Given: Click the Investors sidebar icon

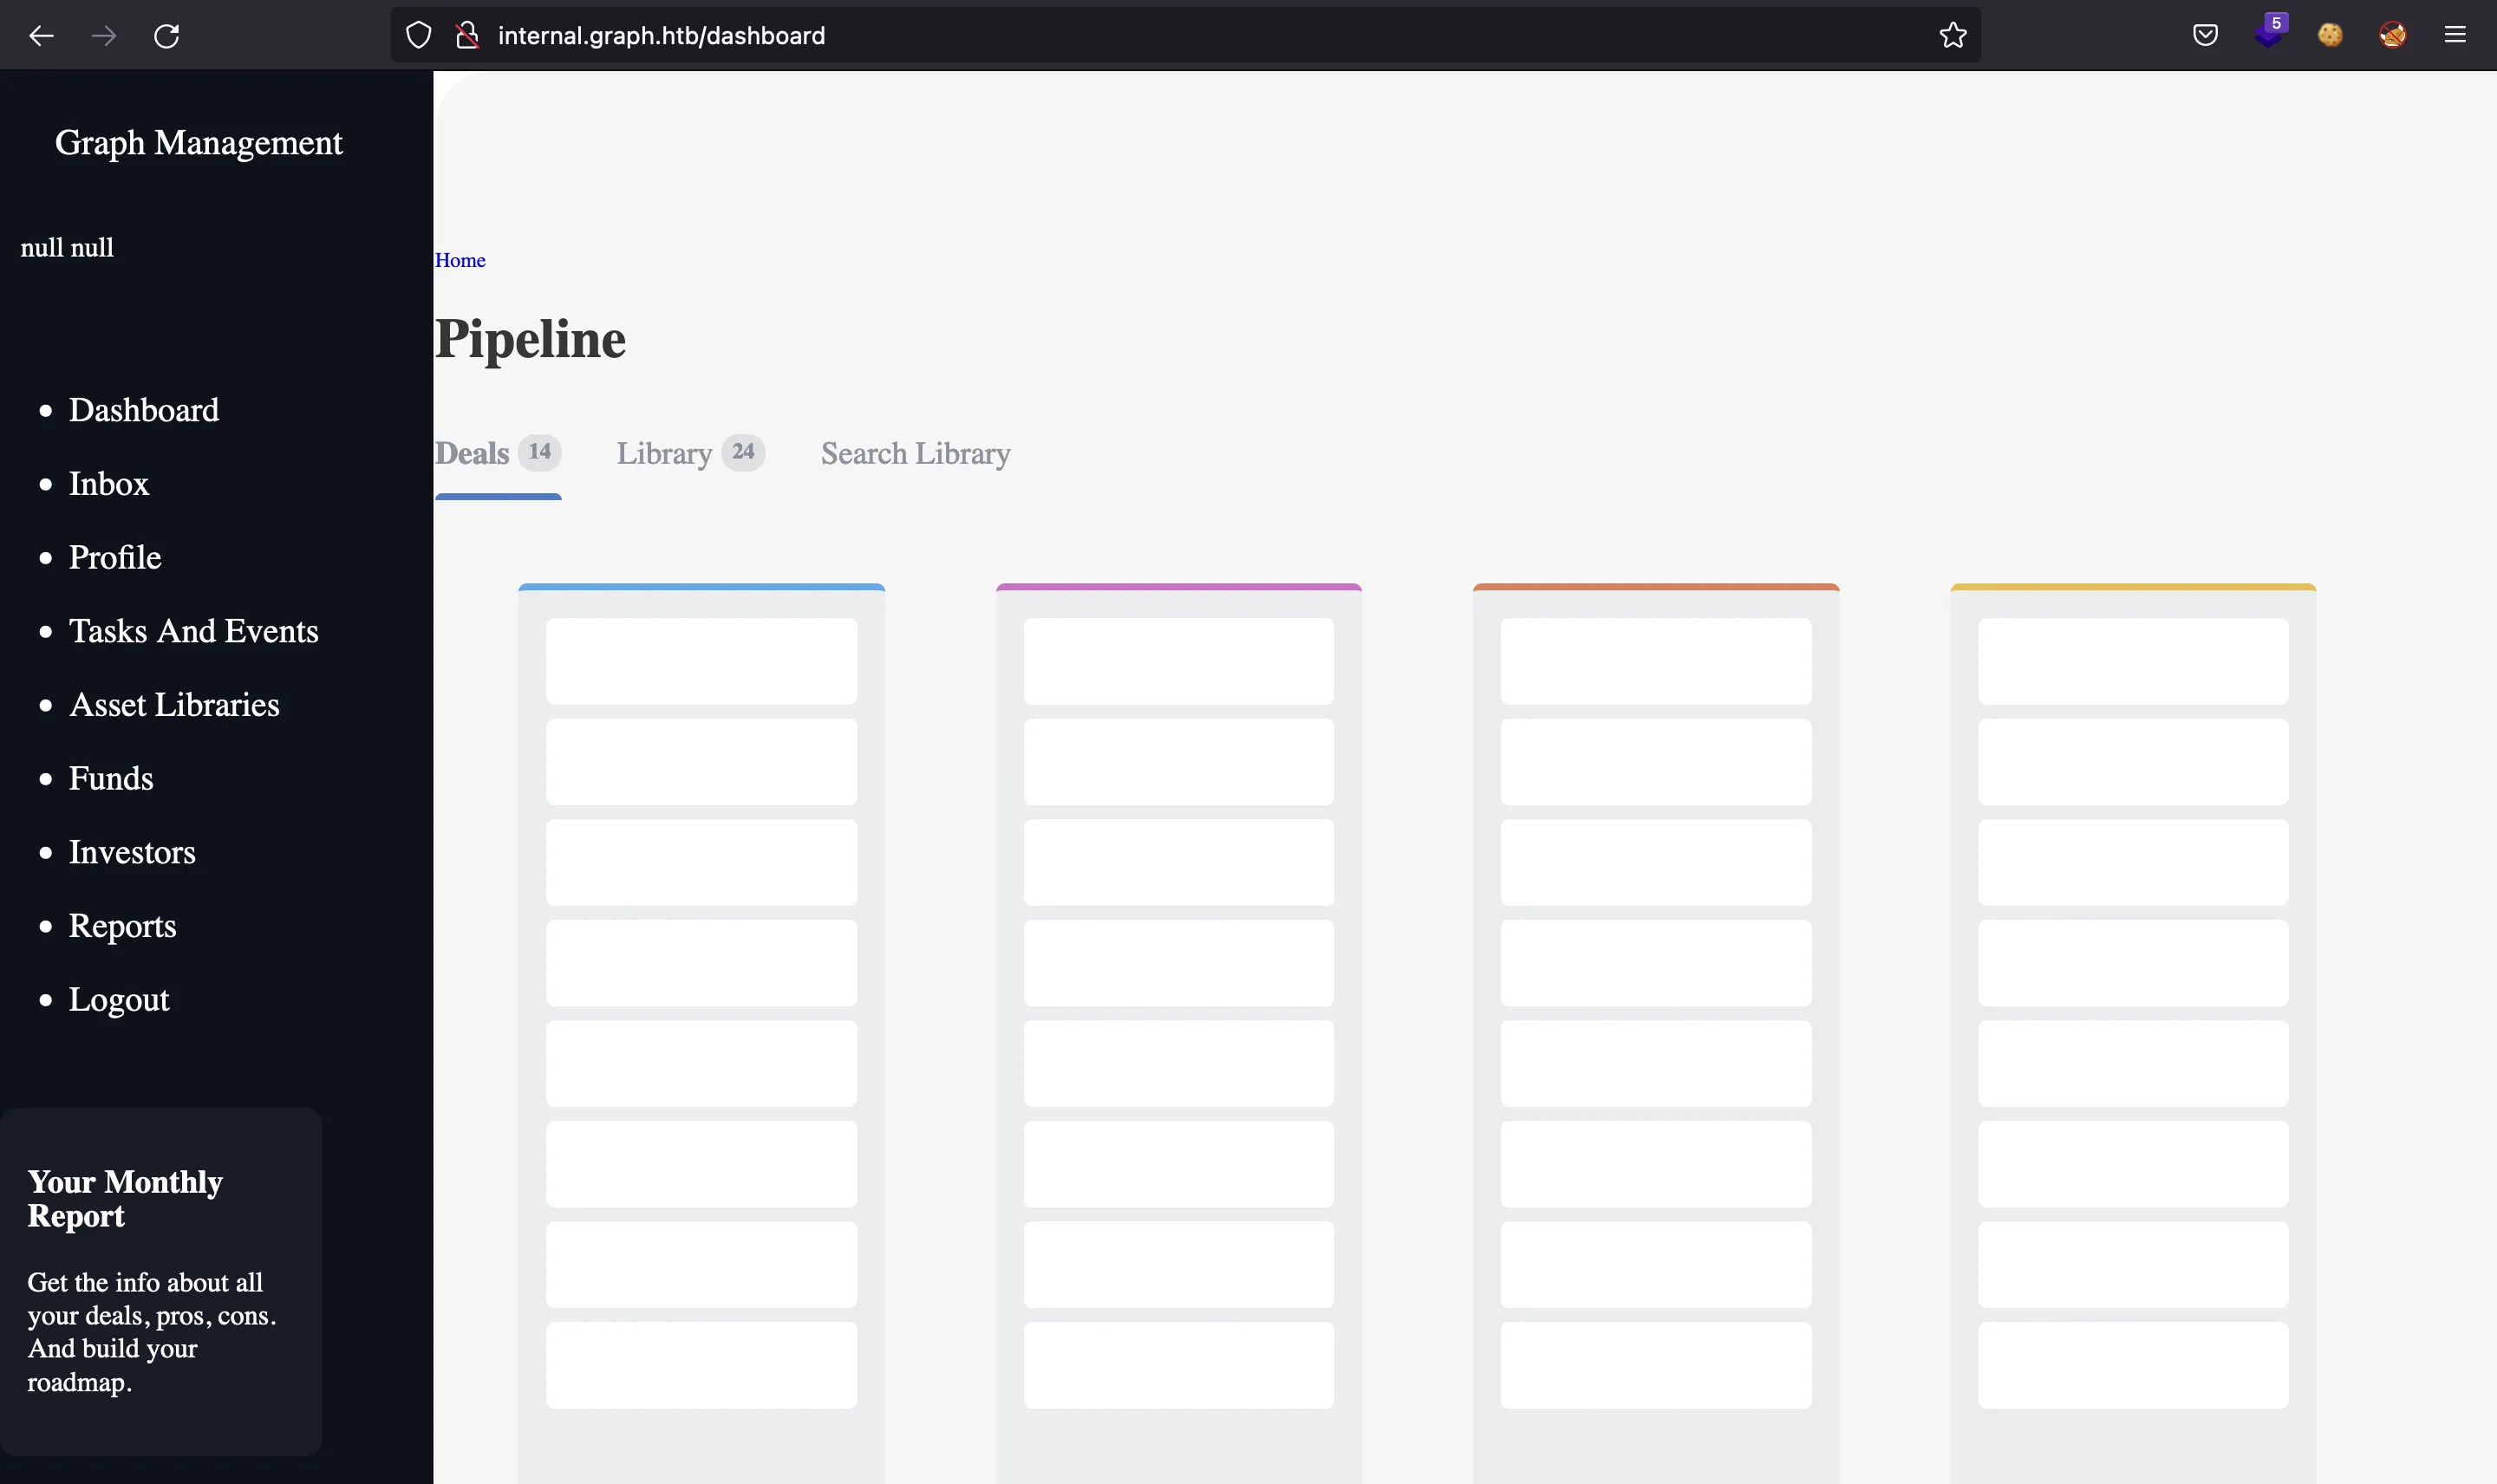Looking at the screenshot, I should tap(133, 849).
